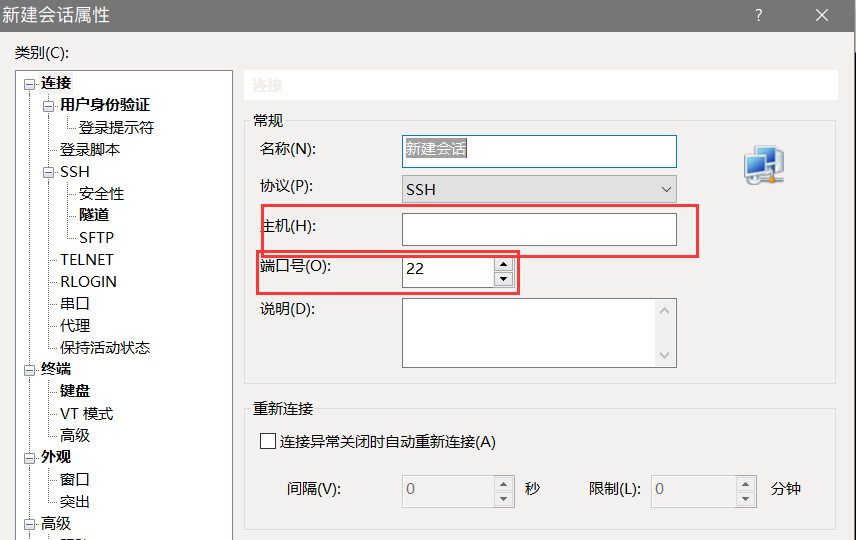This screenshot has height=540, width=856.
Task: Select 连接 in category tree
Action: (56, 83)
